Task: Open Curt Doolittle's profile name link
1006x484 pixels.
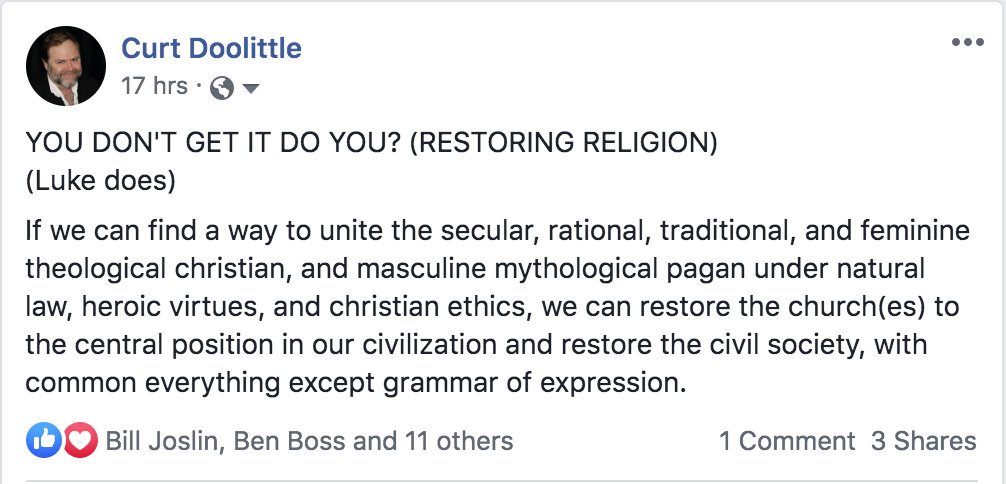Action: (x=211, y=47)
